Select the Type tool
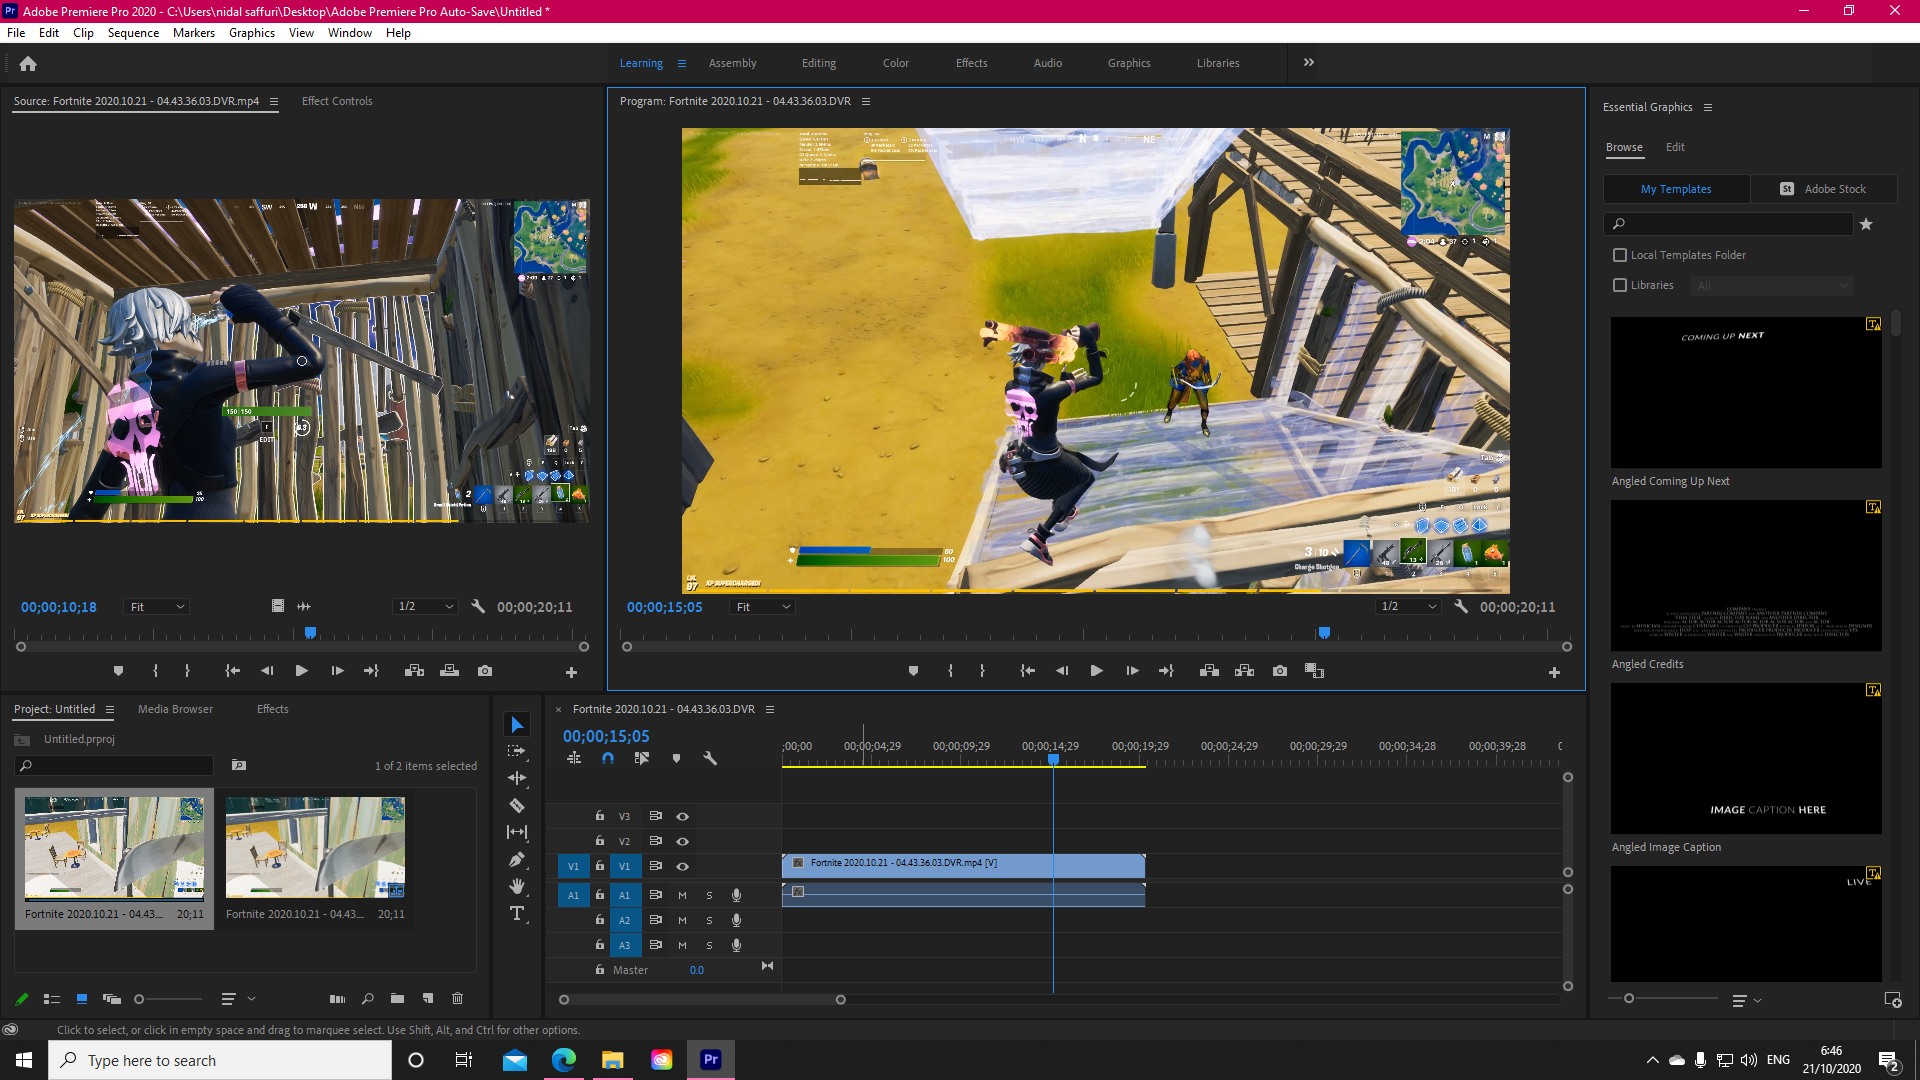The width and height of the screenshot is (1920, 1080). 517,913
